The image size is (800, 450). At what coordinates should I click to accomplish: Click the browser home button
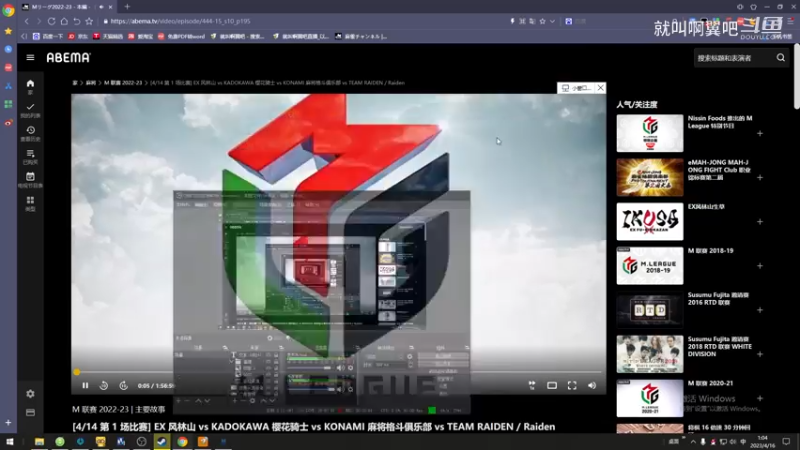64,21
